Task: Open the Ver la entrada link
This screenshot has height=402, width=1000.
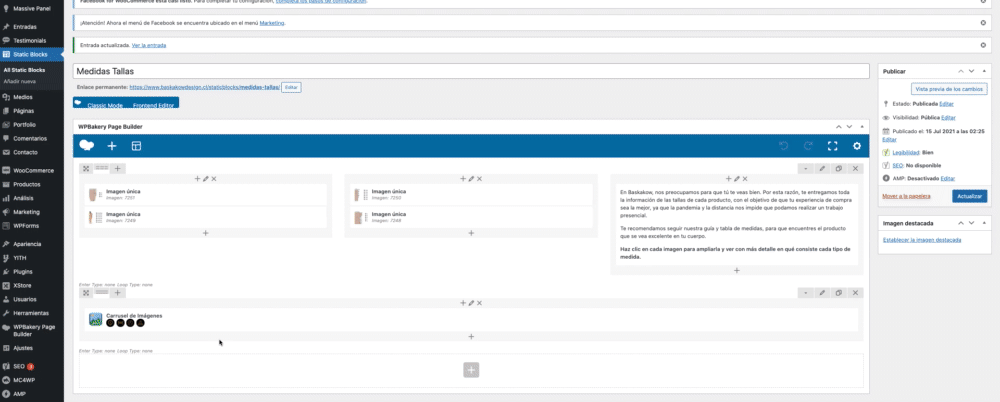Action: point(149,45)
